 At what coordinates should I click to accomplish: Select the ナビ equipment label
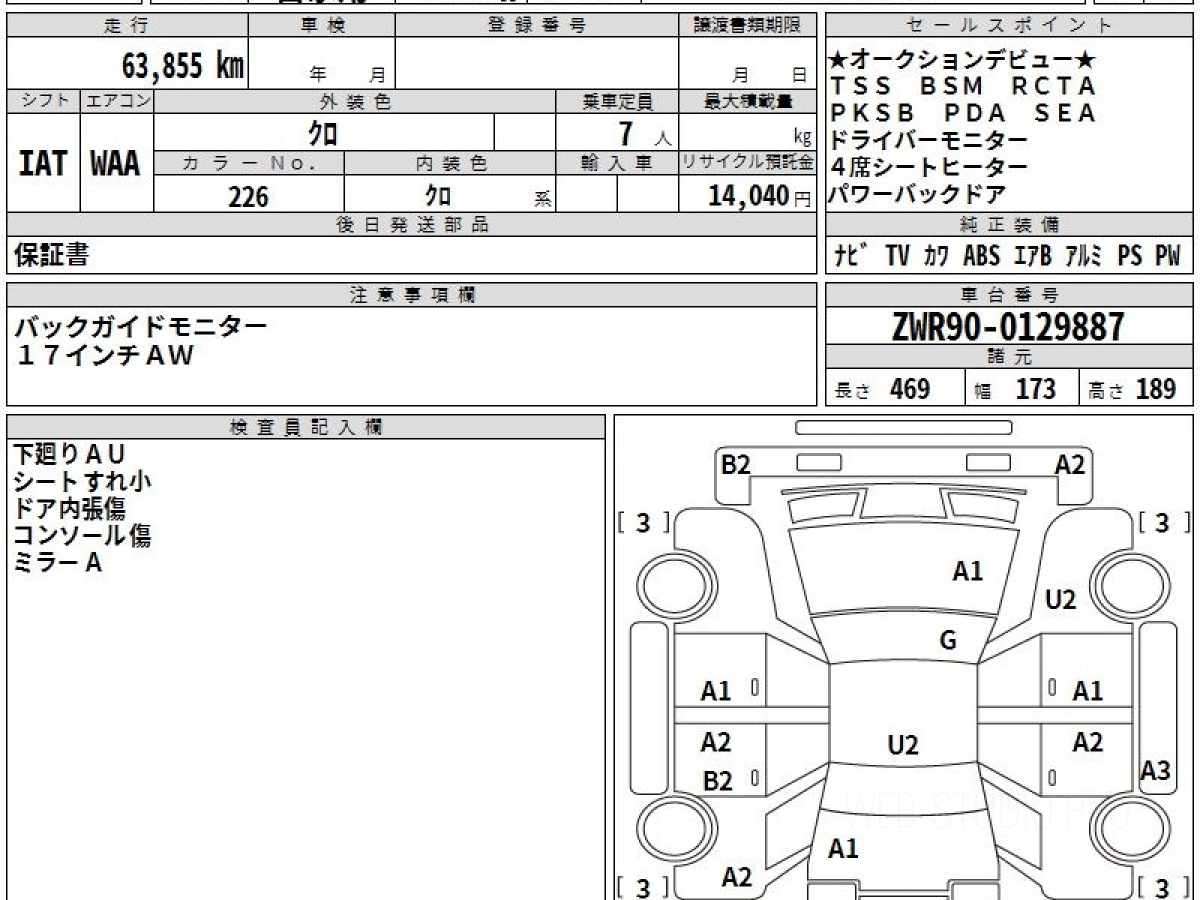pos(851,256)
